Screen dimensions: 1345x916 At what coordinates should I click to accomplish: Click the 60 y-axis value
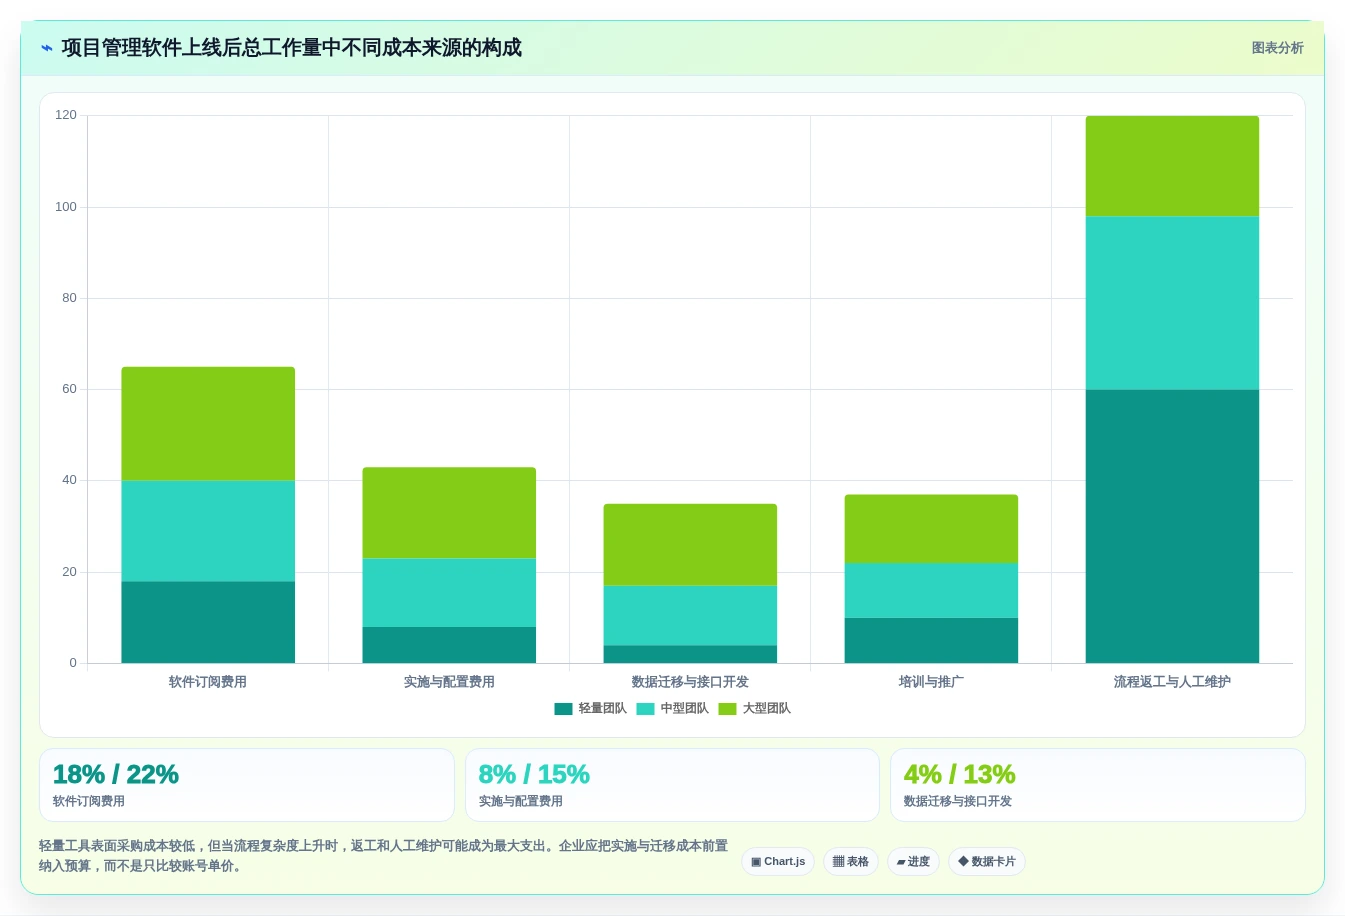click(69, 389)
